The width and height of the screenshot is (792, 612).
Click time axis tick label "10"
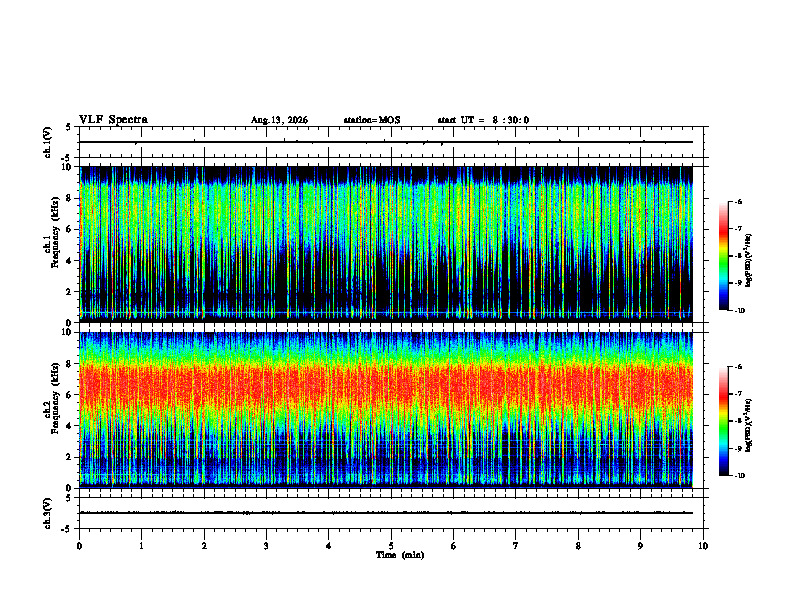703,546
